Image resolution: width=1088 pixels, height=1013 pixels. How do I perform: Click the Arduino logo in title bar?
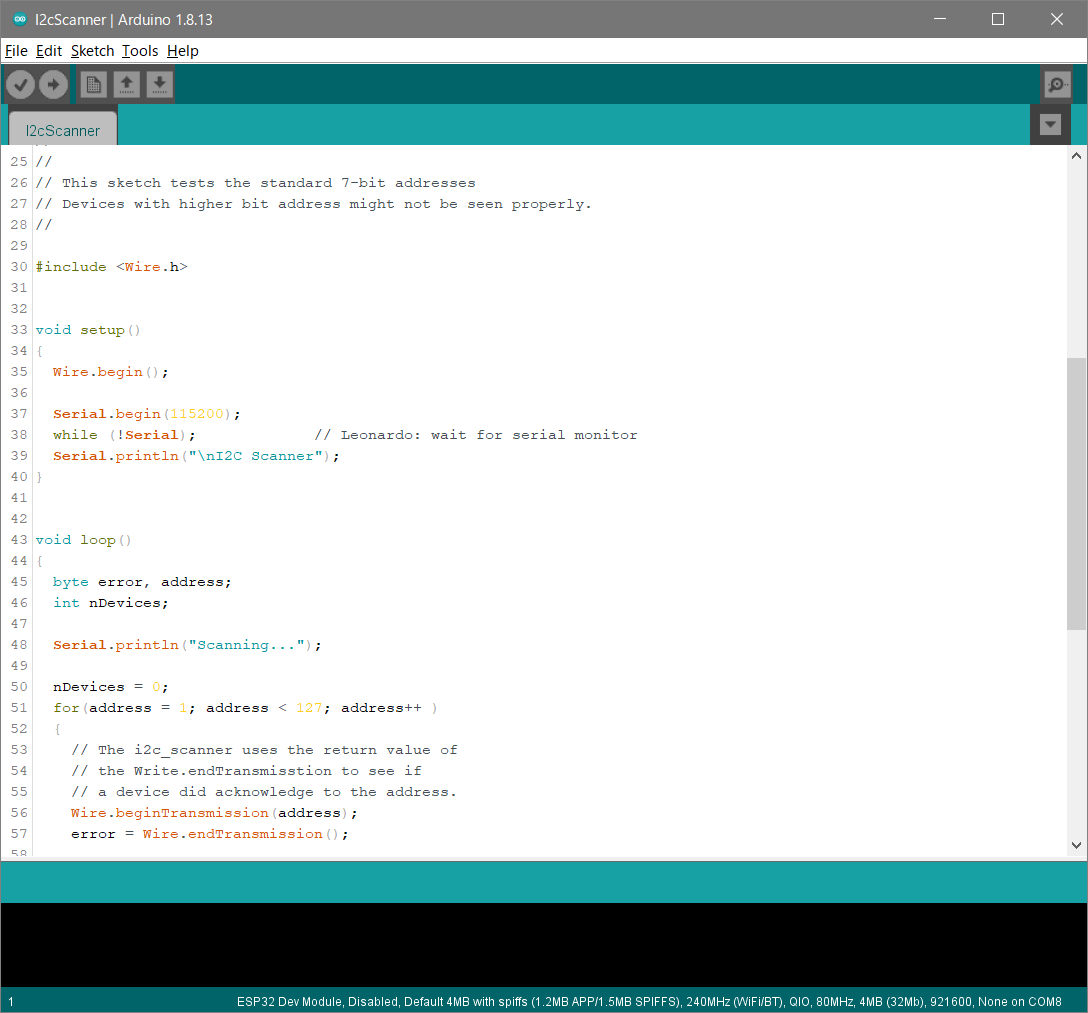19,19
